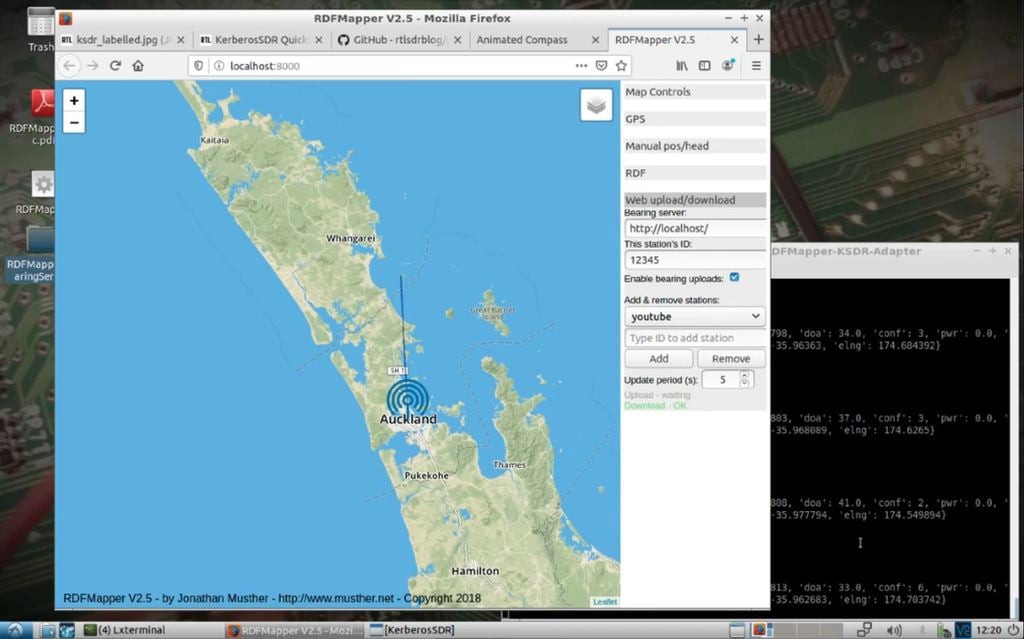Viewport: 1024px width, 639px height.
Task: Go back in Firefox history
Action: [x=69, y=65]
